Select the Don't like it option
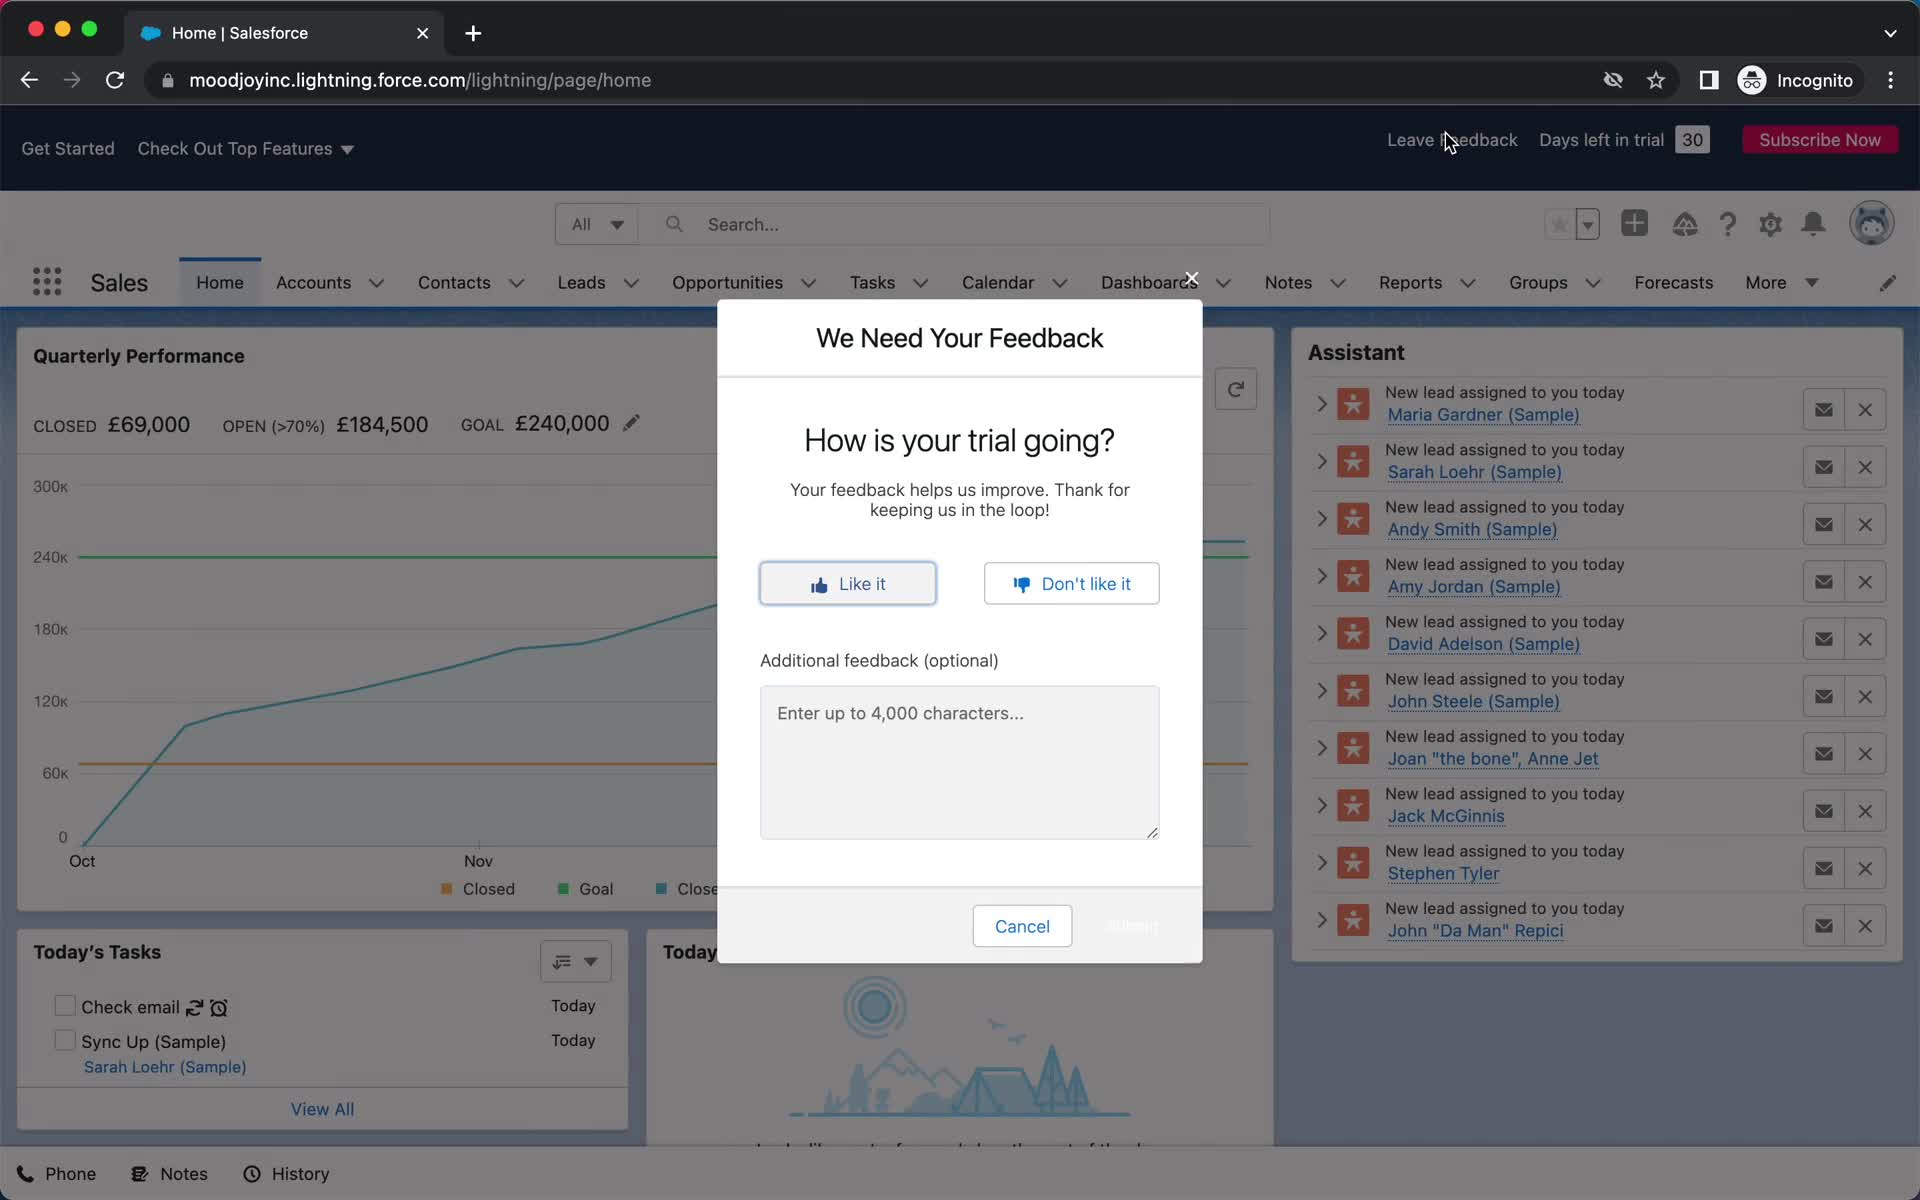 [x=1071, y=584]
